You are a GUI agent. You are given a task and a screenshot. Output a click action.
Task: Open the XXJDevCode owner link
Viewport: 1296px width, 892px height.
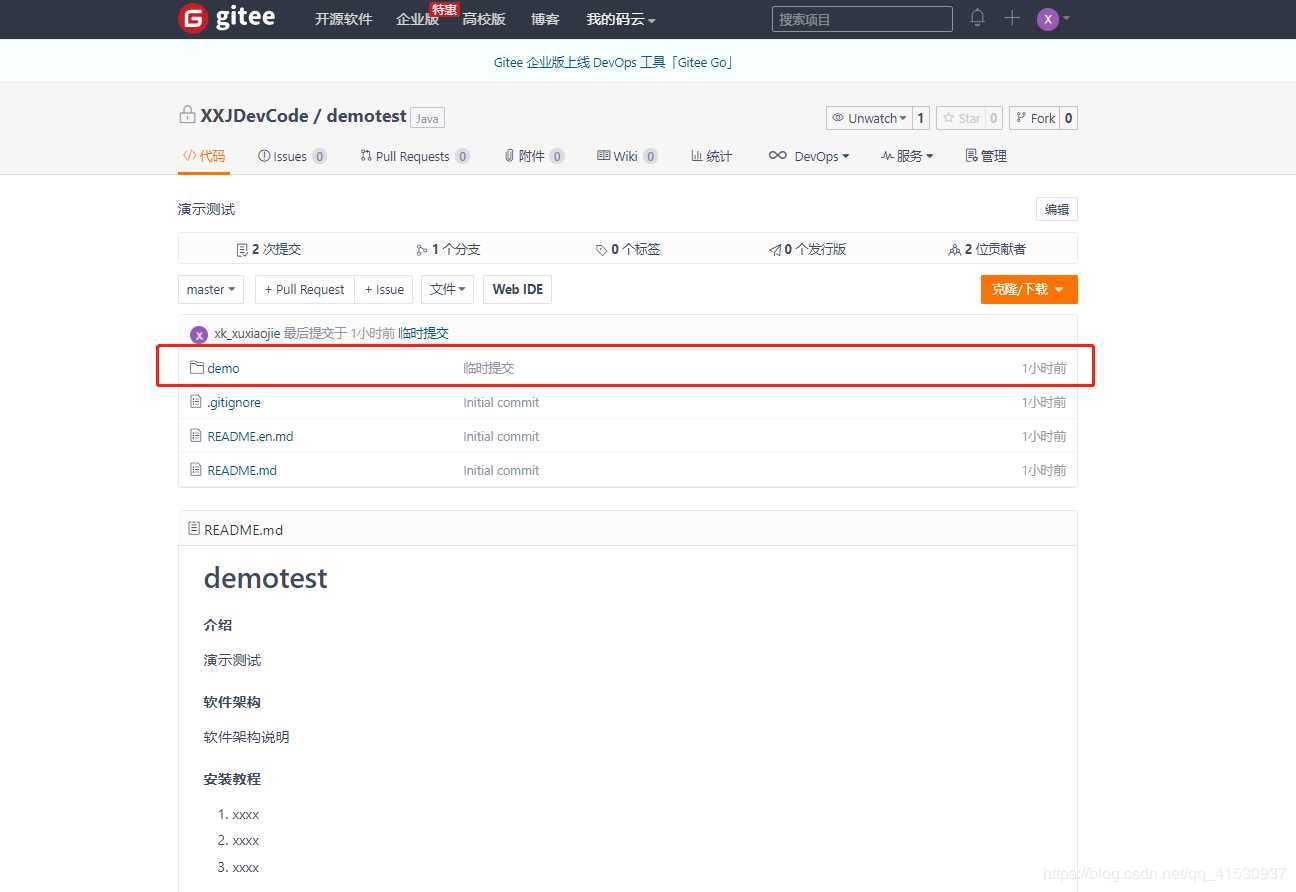(x=254, y=116)
